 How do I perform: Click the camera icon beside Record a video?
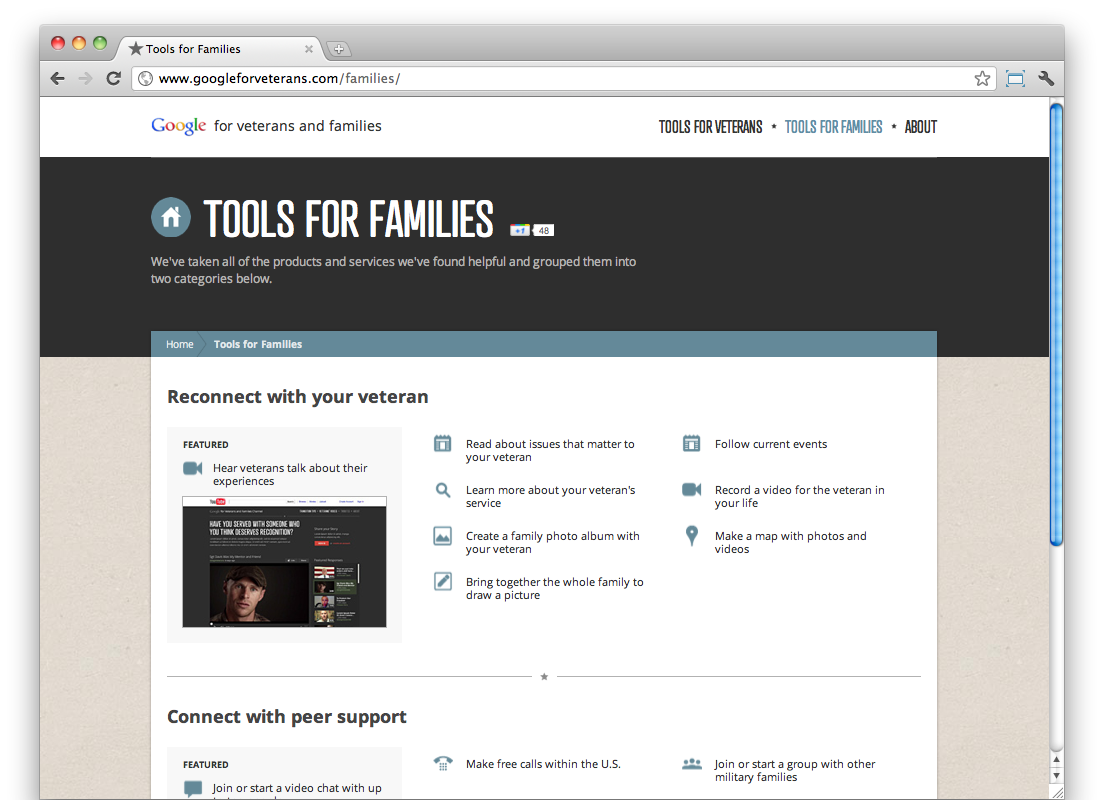coord(691,489)
